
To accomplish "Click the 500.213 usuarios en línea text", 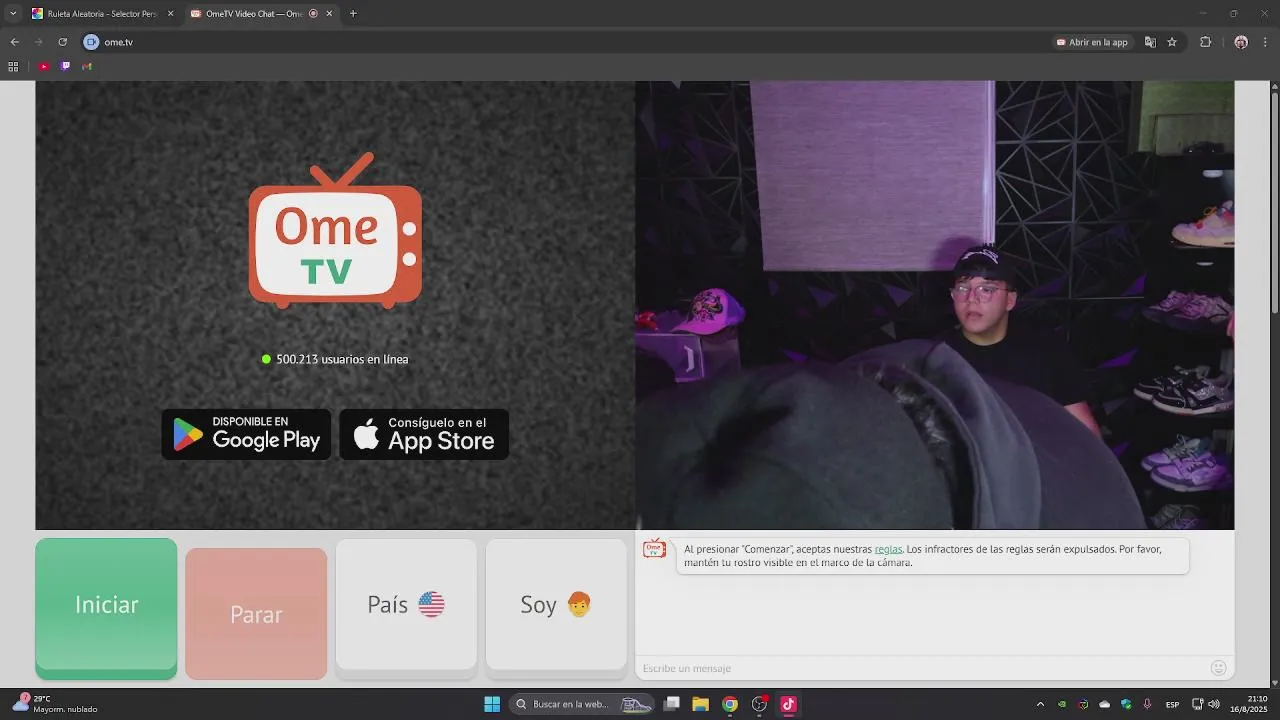I will click(x=342, y=359).
